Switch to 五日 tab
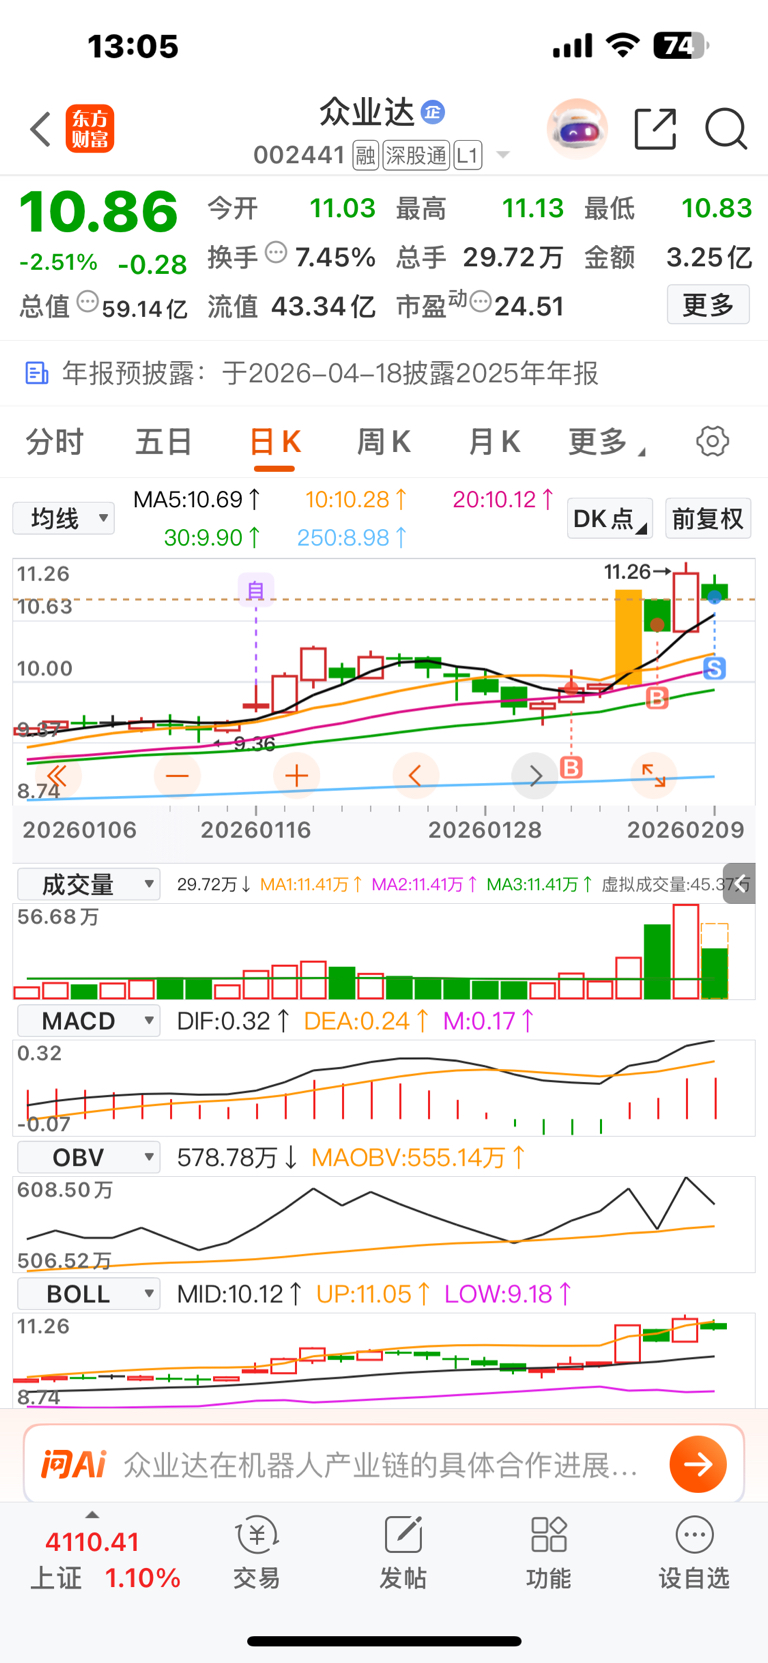Screen dimensions: 768x1663 click(164, 441)
